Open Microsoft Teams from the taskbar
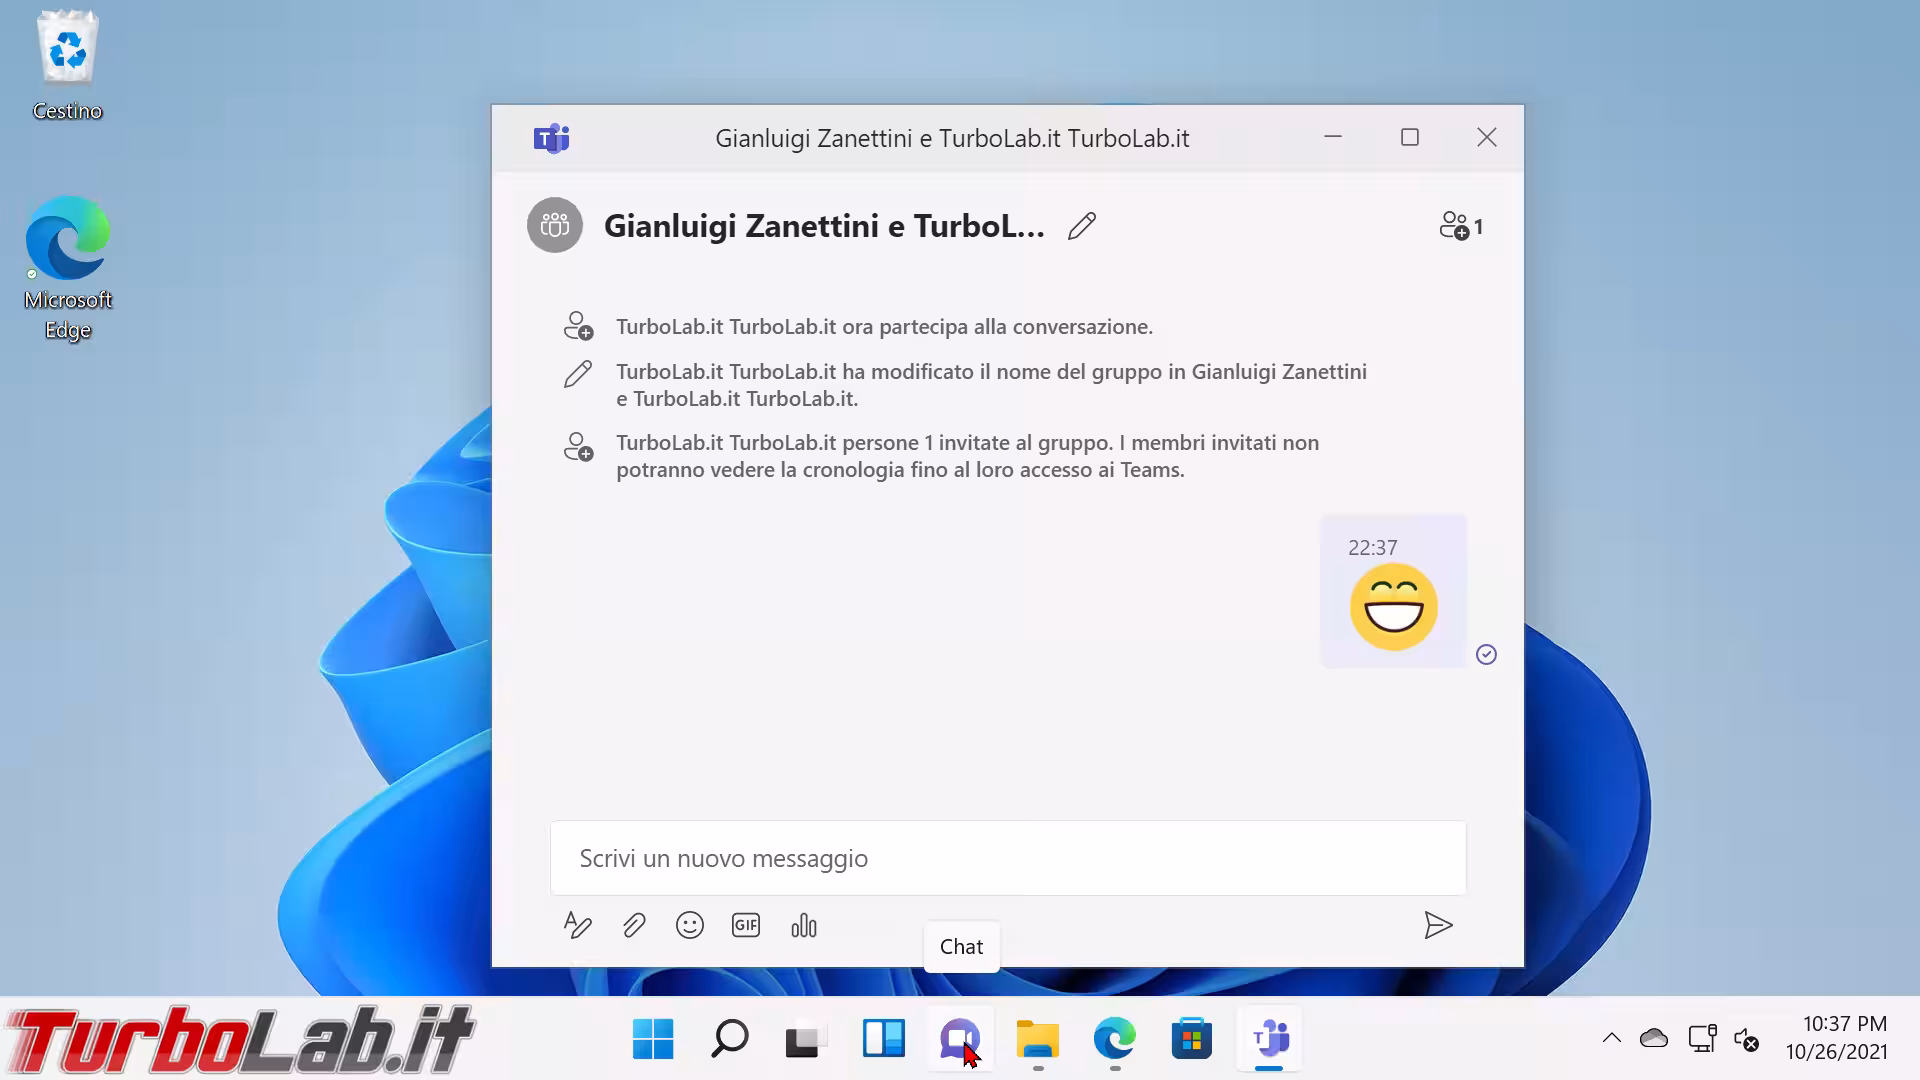 [x=1269, y=1039]
